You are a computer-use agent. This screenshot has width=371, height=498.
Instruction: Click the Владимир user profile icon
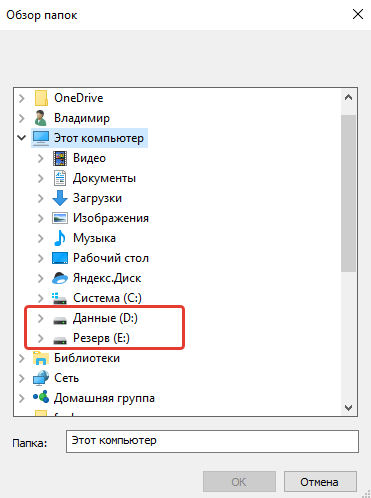click(x=41, y=118)
